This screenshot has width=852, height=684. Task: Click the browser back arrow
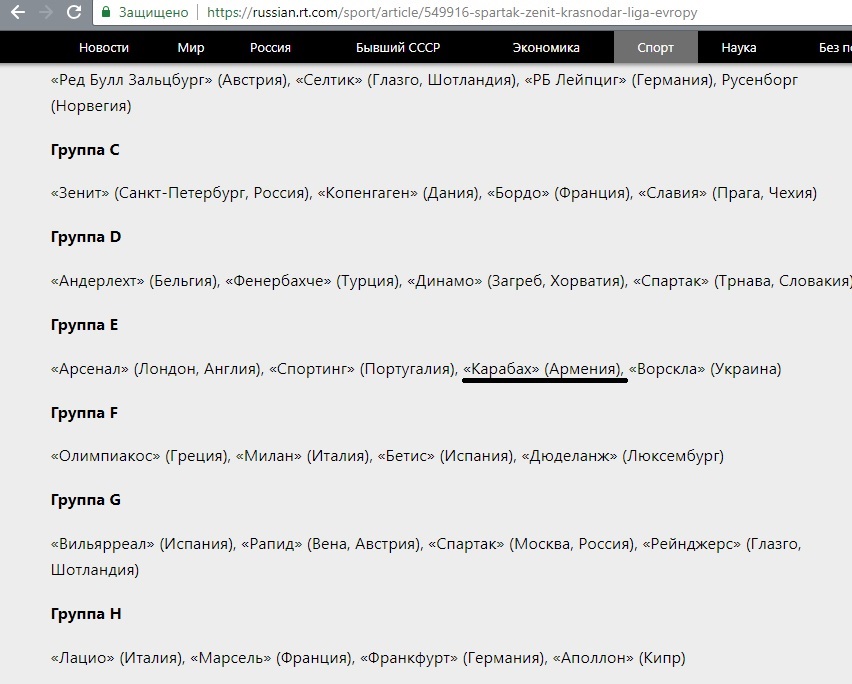coord(17,12)
